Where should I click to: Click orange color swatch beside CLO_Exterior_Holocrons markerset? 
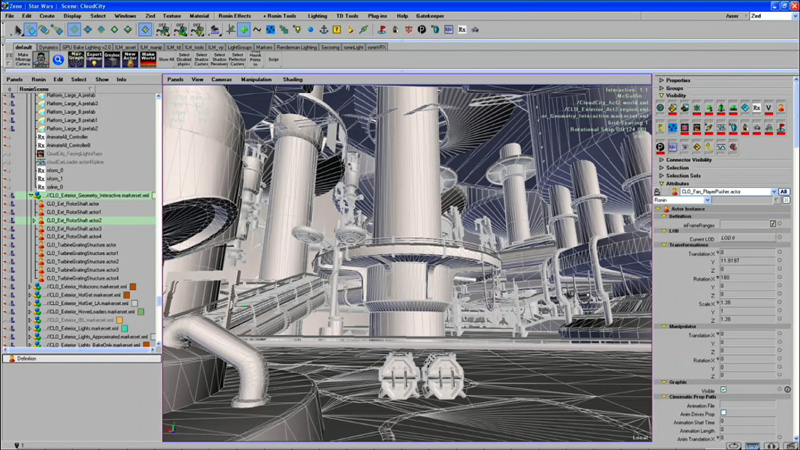click(x=132, y=285)
